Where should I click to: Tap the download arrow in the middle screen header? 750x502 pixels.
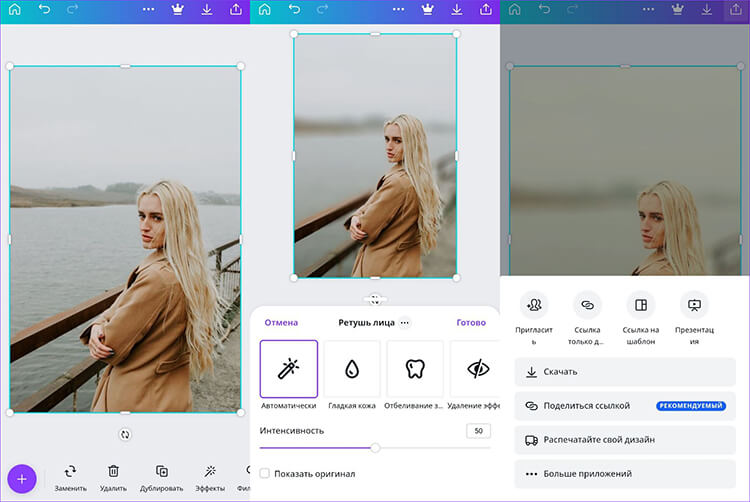457,9
